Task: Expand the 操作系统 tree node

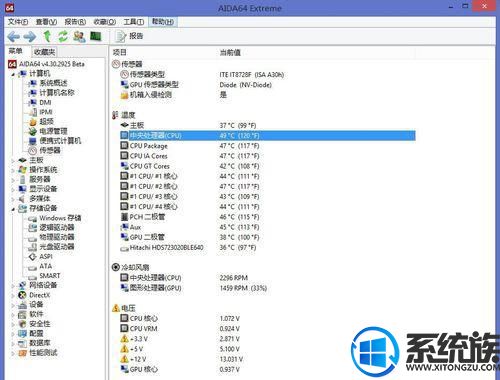Action: 13,170
